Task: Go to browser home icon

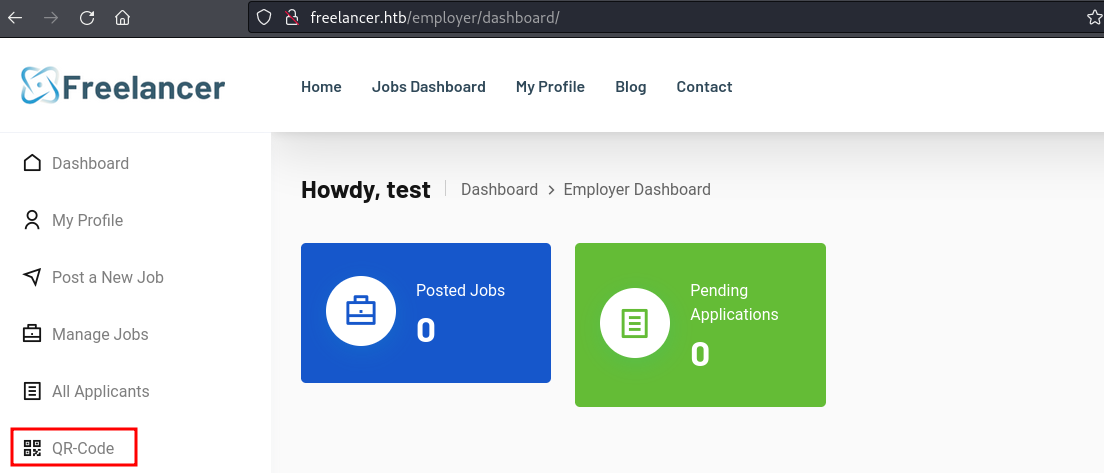Action: (122, 17)
